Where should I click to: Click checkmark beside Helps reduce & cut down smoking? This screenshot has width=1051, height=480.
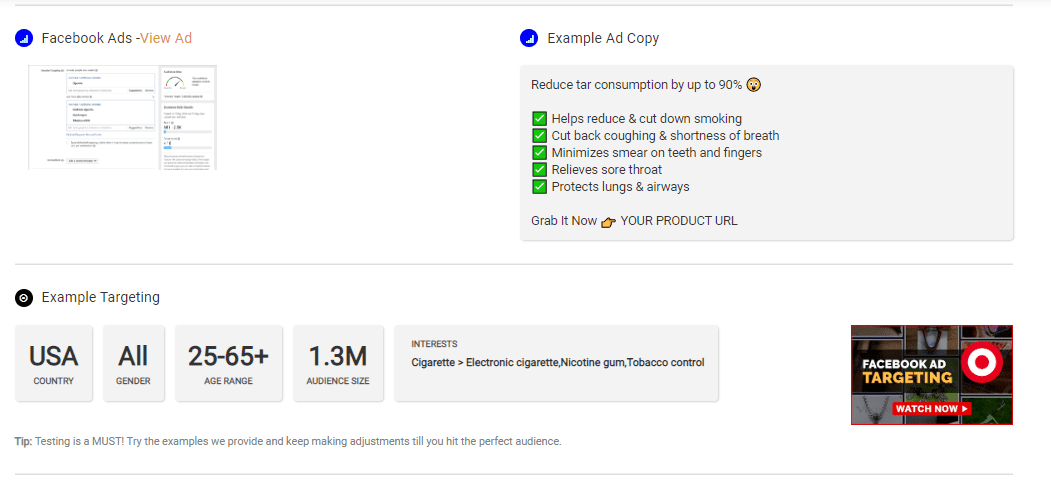540,119
